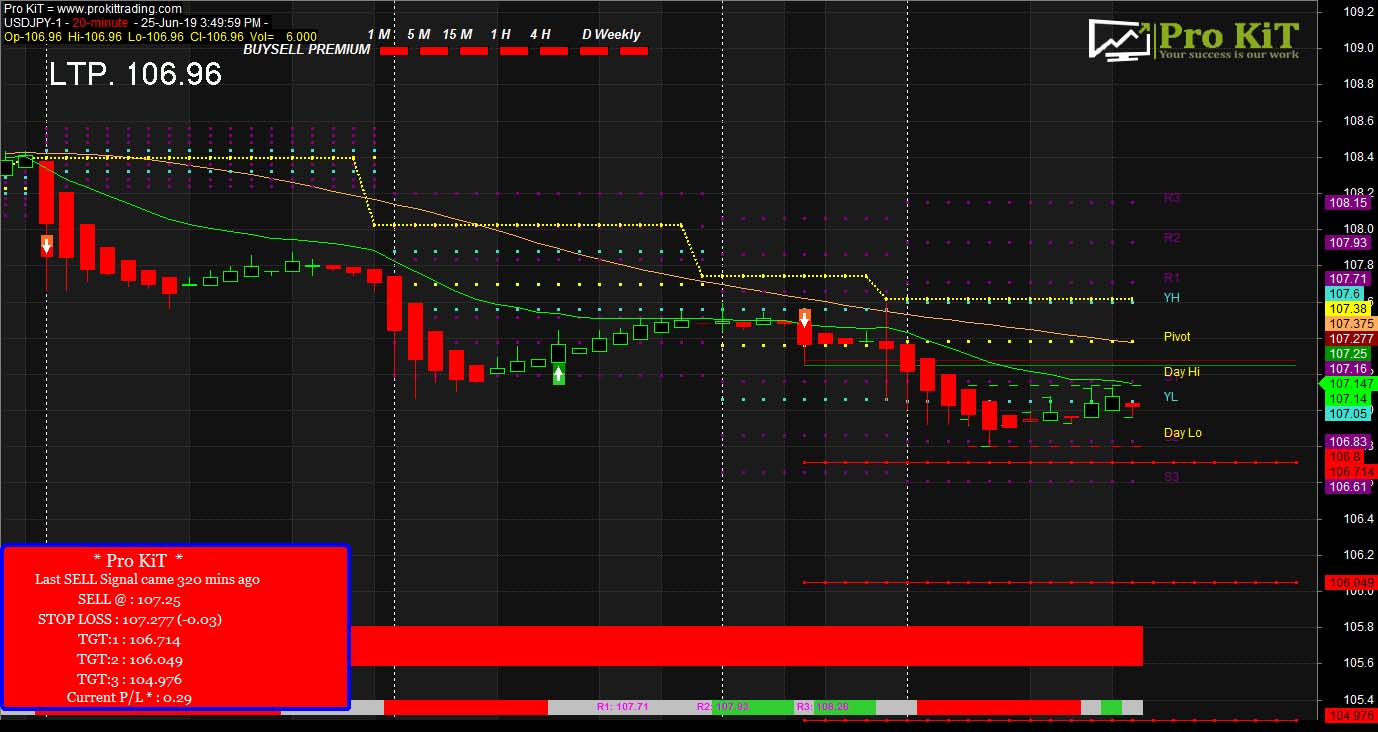Click the Pivot label on the chart
Screen dimensions: 1378x732
click(x=1176, y=337)
